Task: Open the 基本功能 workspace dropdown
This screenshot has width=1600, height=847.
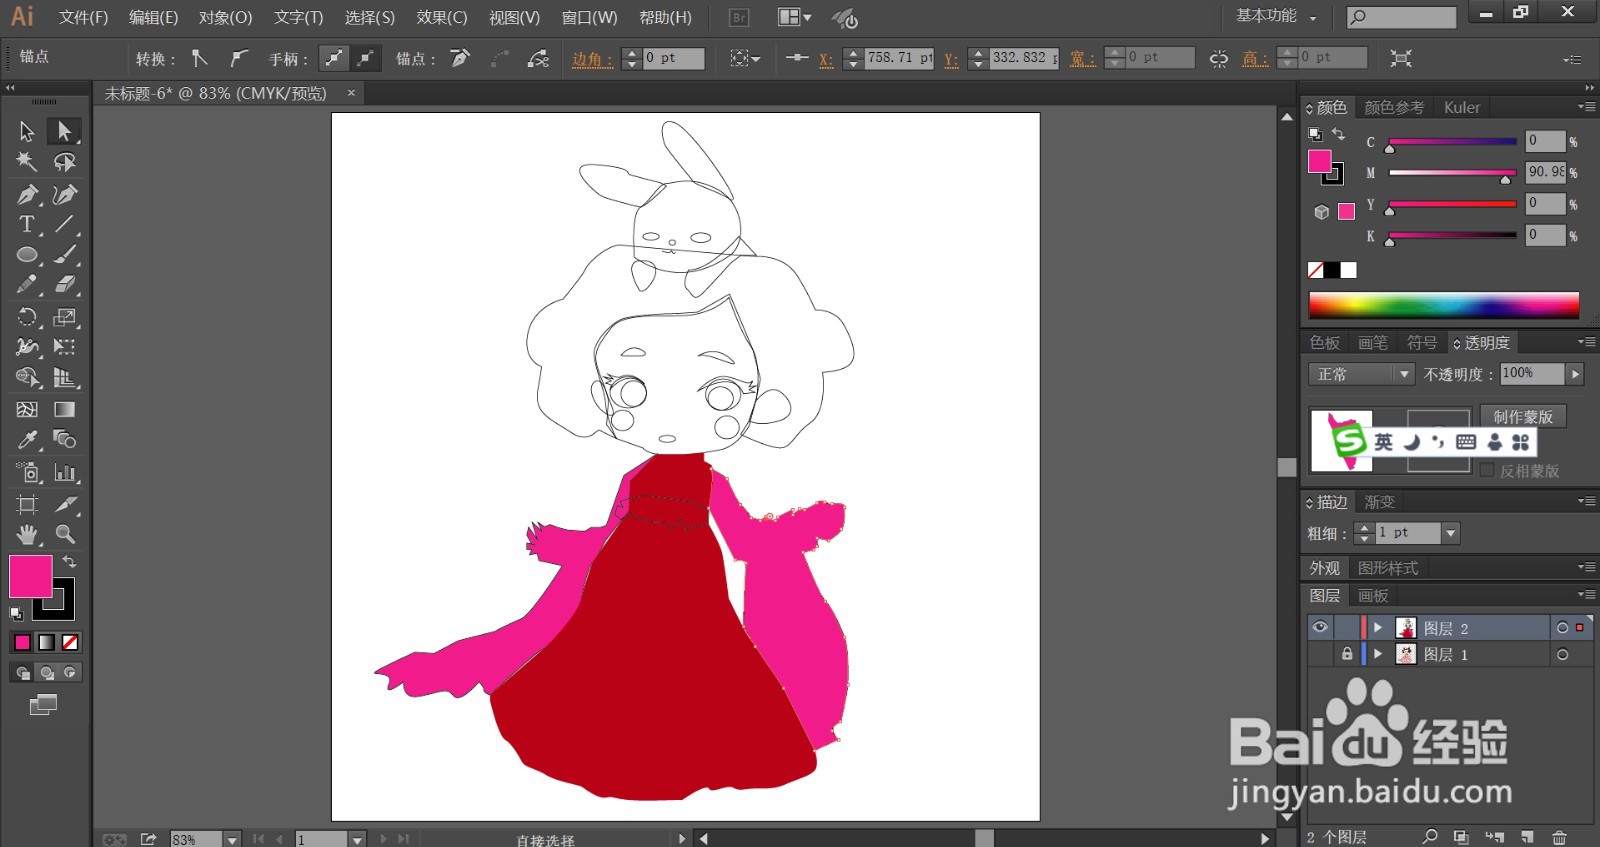Action: (x=1277, y=16)
